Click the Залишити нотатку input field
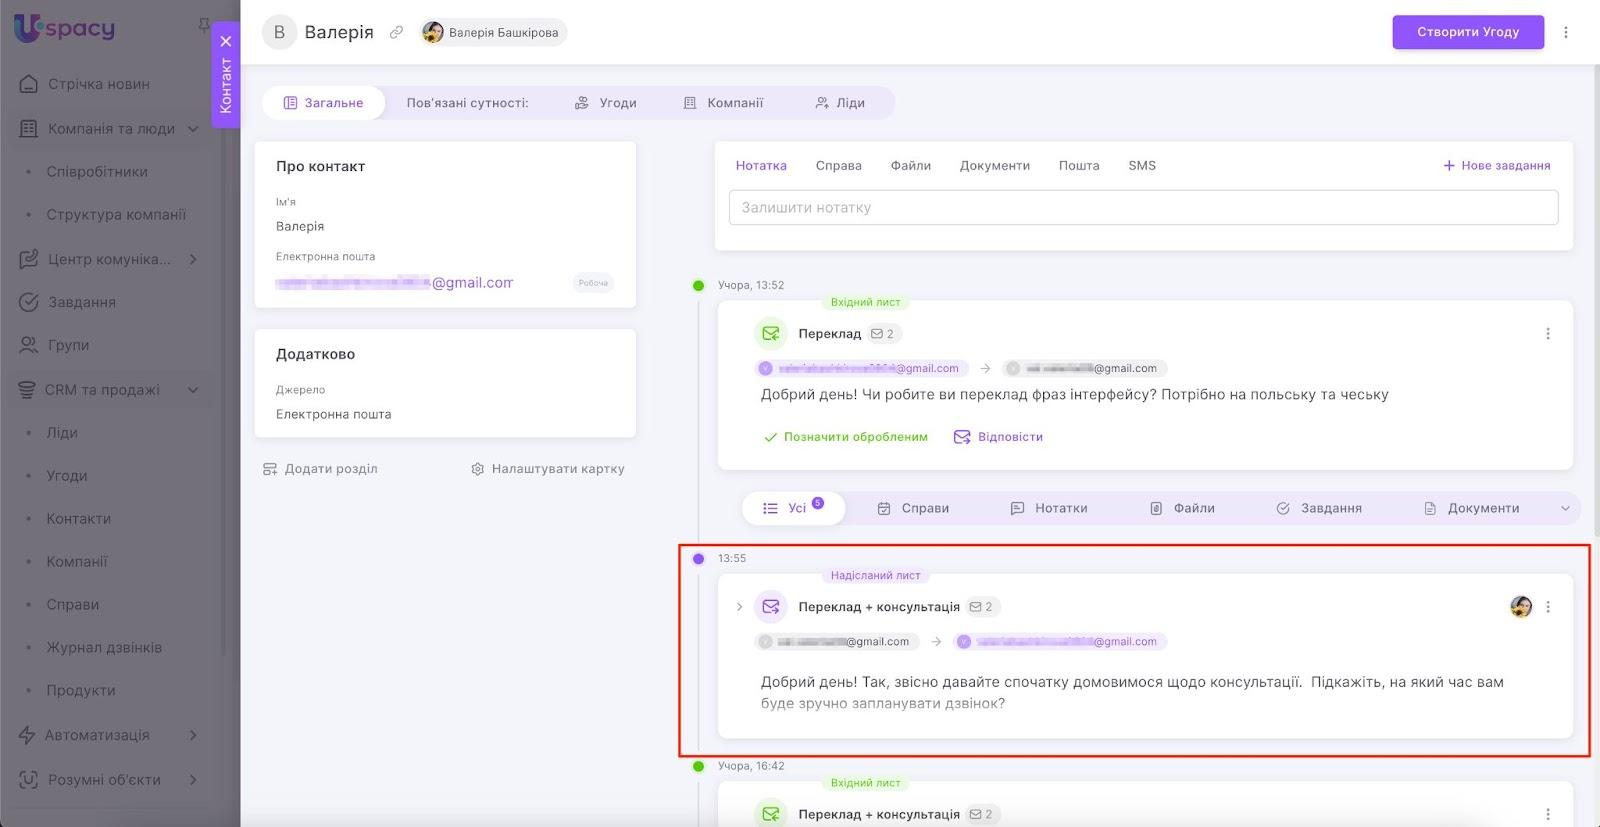This screenshot has height=827, width=1600. tap(1142, 208)
